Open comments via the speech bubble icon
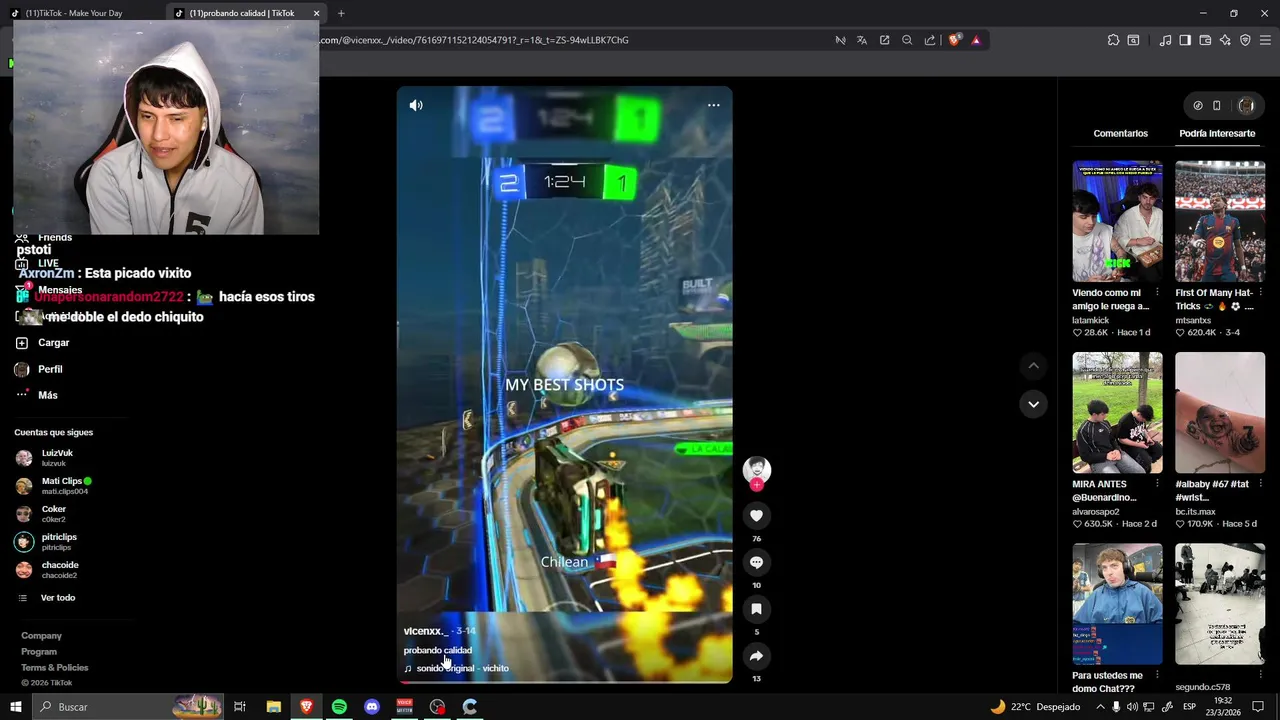 coord(756,563)
